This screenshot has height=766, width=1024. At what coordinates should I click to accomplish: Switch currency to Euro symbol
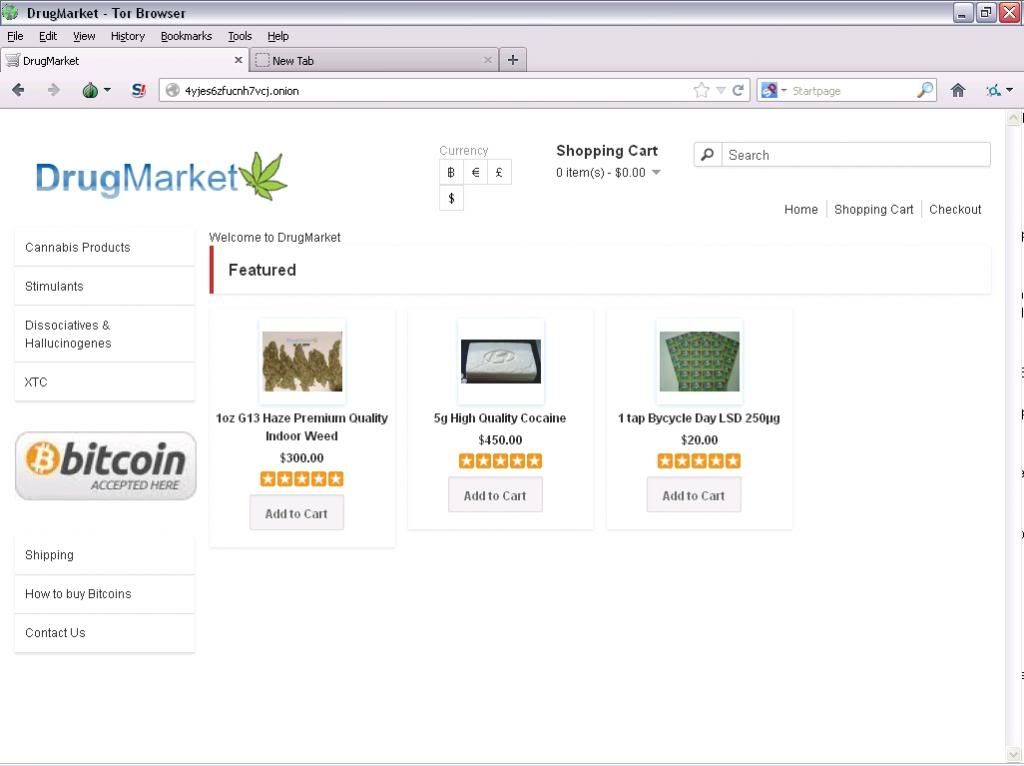(475, 172)
